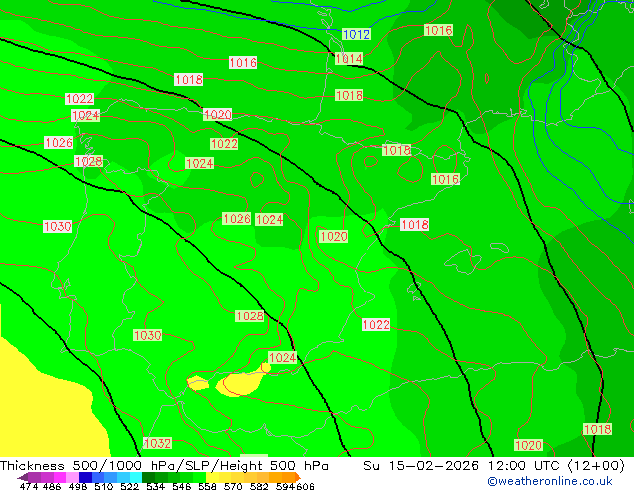Click the 606 legend value
Screen dimensions: 634x490
coord(305,486)
